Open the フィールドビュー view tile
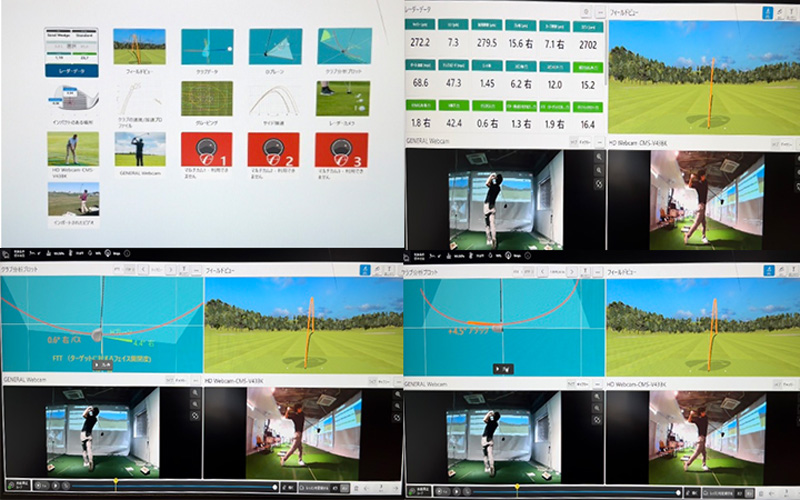The image size is (800, 500). pos(139,50)
